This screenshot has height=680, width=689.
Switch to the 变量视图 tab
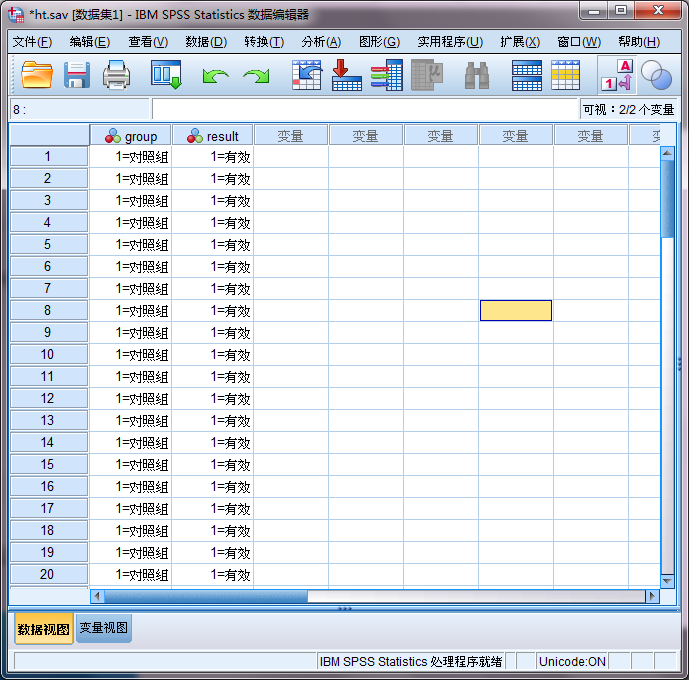pyautogui.click(x=104, y=628)
